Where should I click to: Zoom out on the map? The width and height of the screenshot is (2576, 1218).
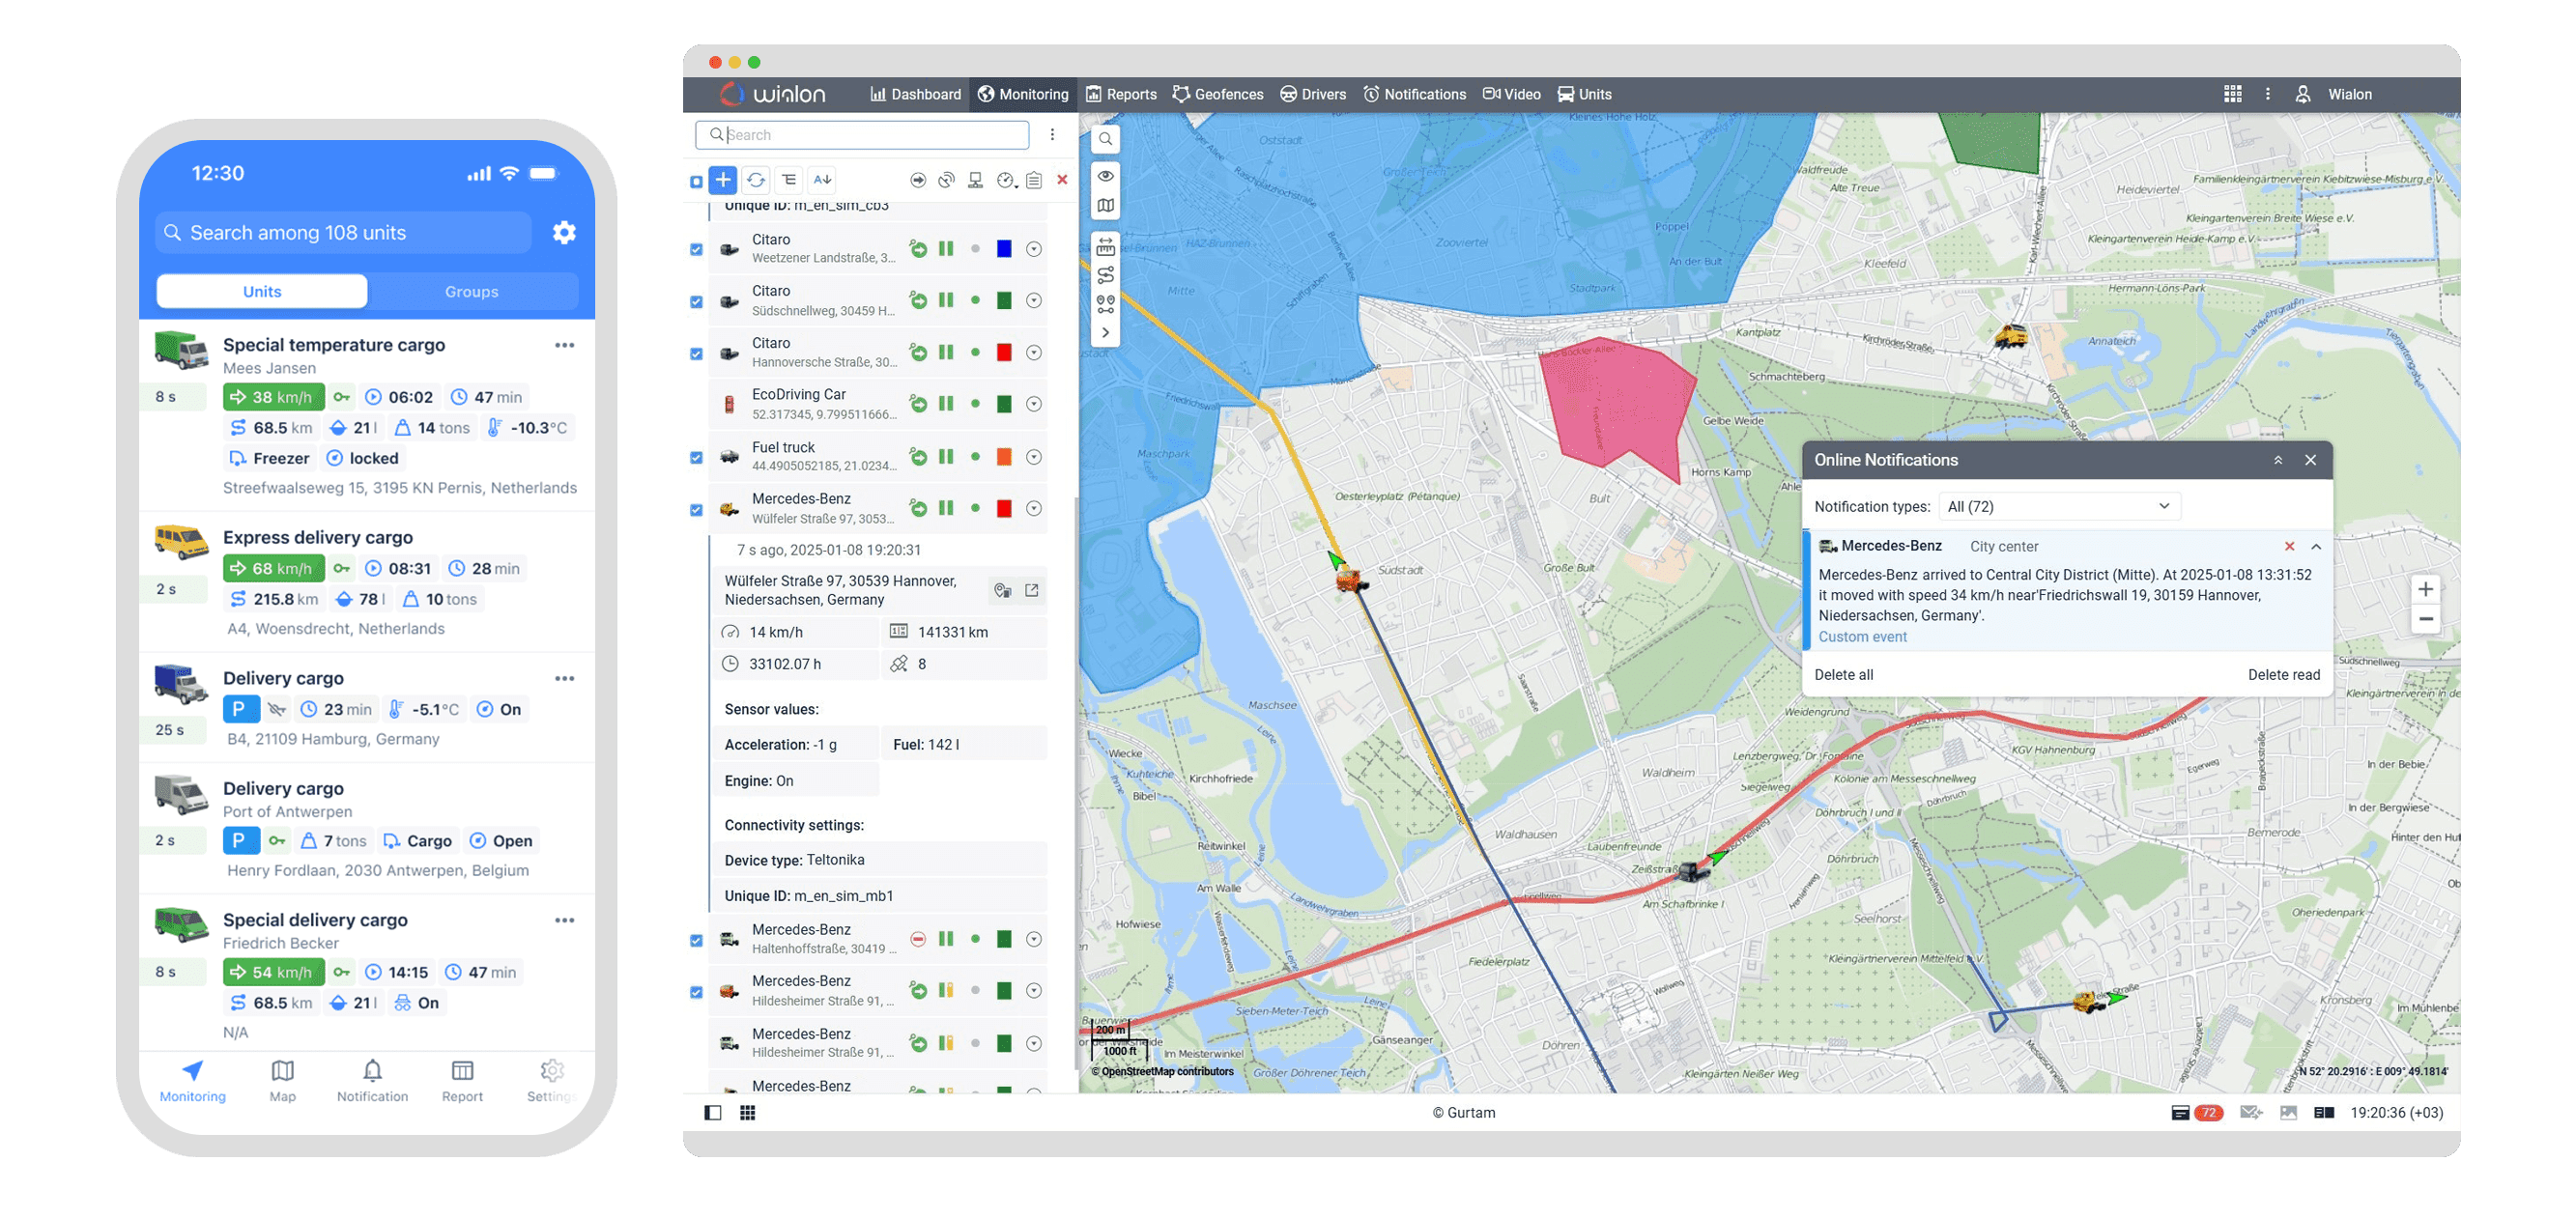coord(2425,619)
